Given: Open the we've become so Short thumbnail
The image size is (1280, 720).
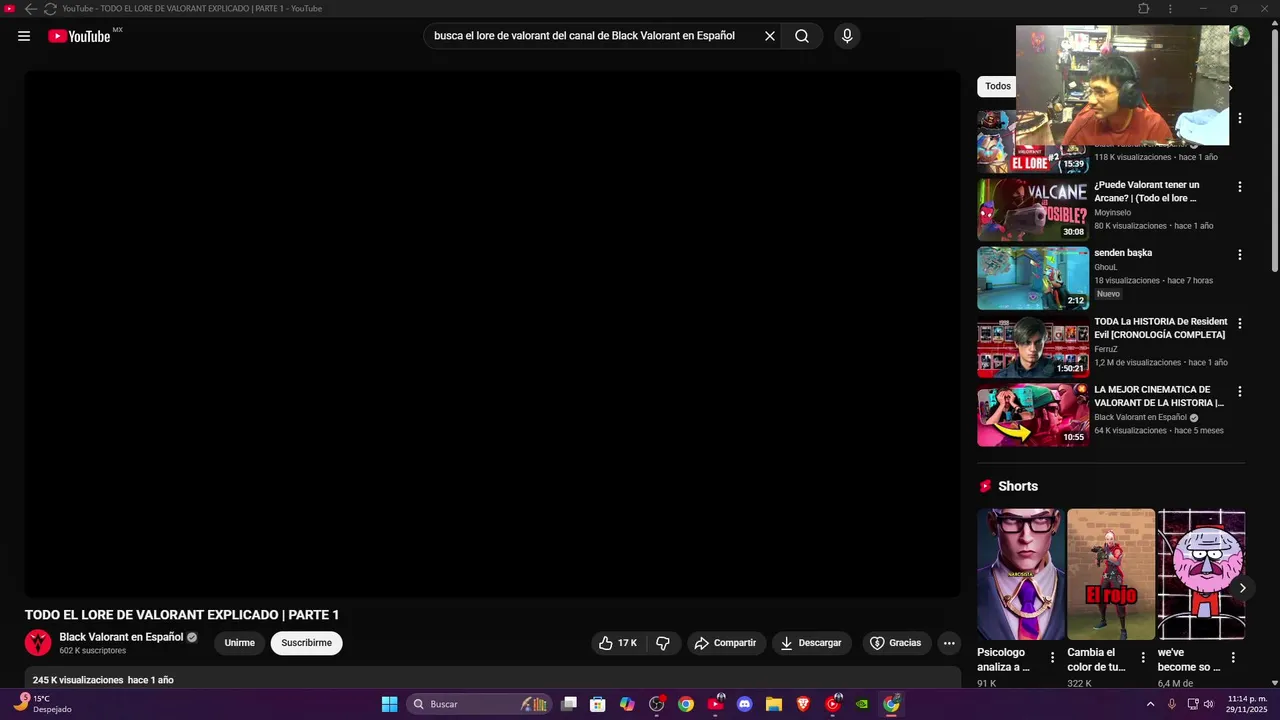Looking at the screenshot, I should [1201, 574].
